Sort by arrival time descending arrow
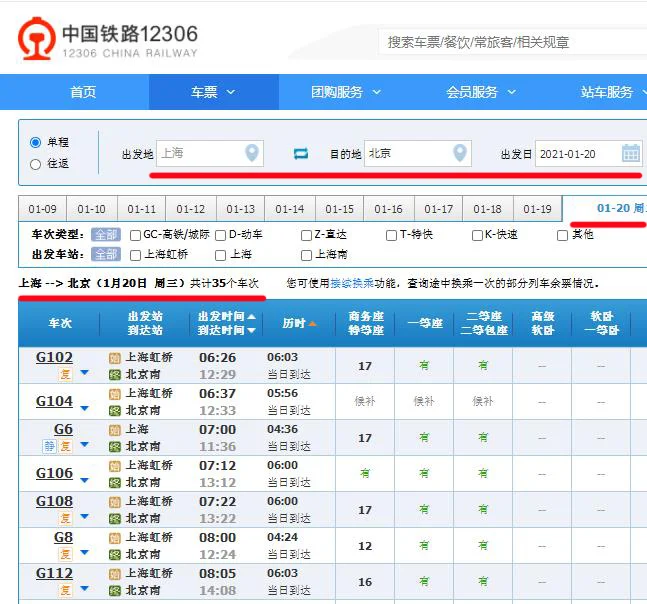The width and height of the screenshot is (647, 604). [x=251, y=330]
